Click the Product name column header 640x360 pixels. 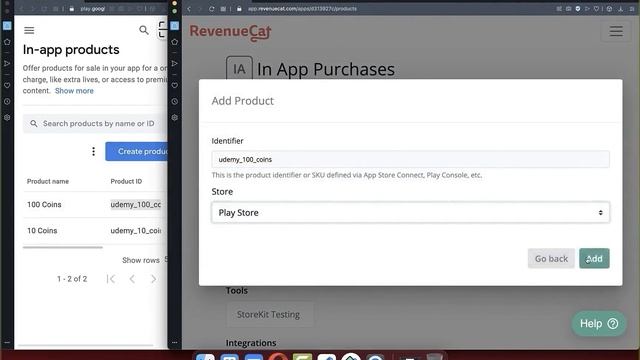(48, 181)
